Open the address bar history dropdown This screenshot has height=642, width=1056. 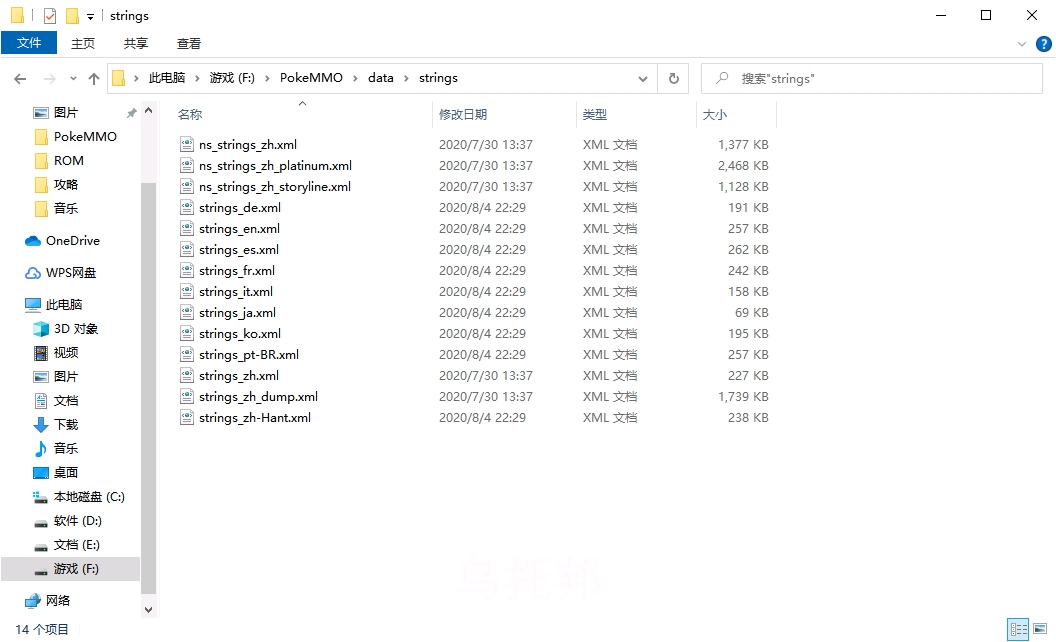click(642, 79)
